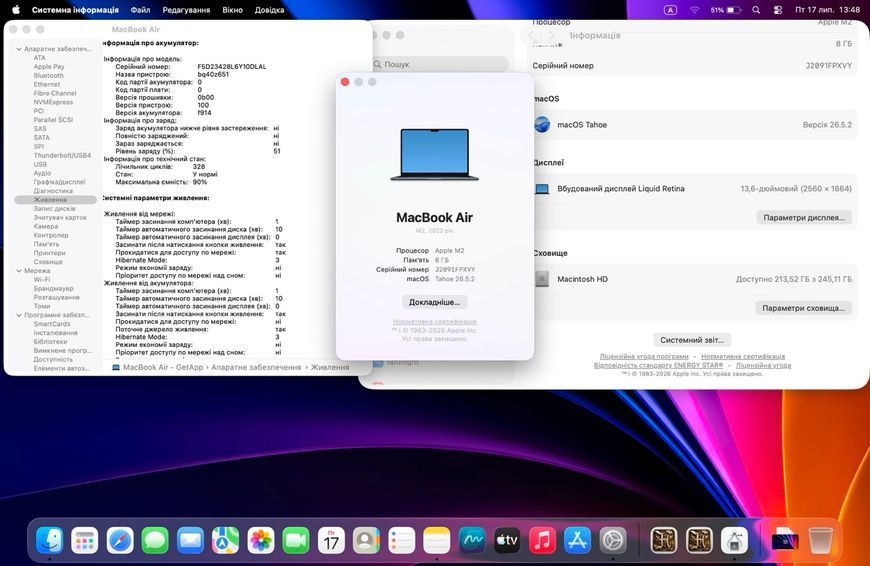The image size is (870, 566).
Task: Open the Редагування menu
Action: pyautogui.click(x=186, y=9)
